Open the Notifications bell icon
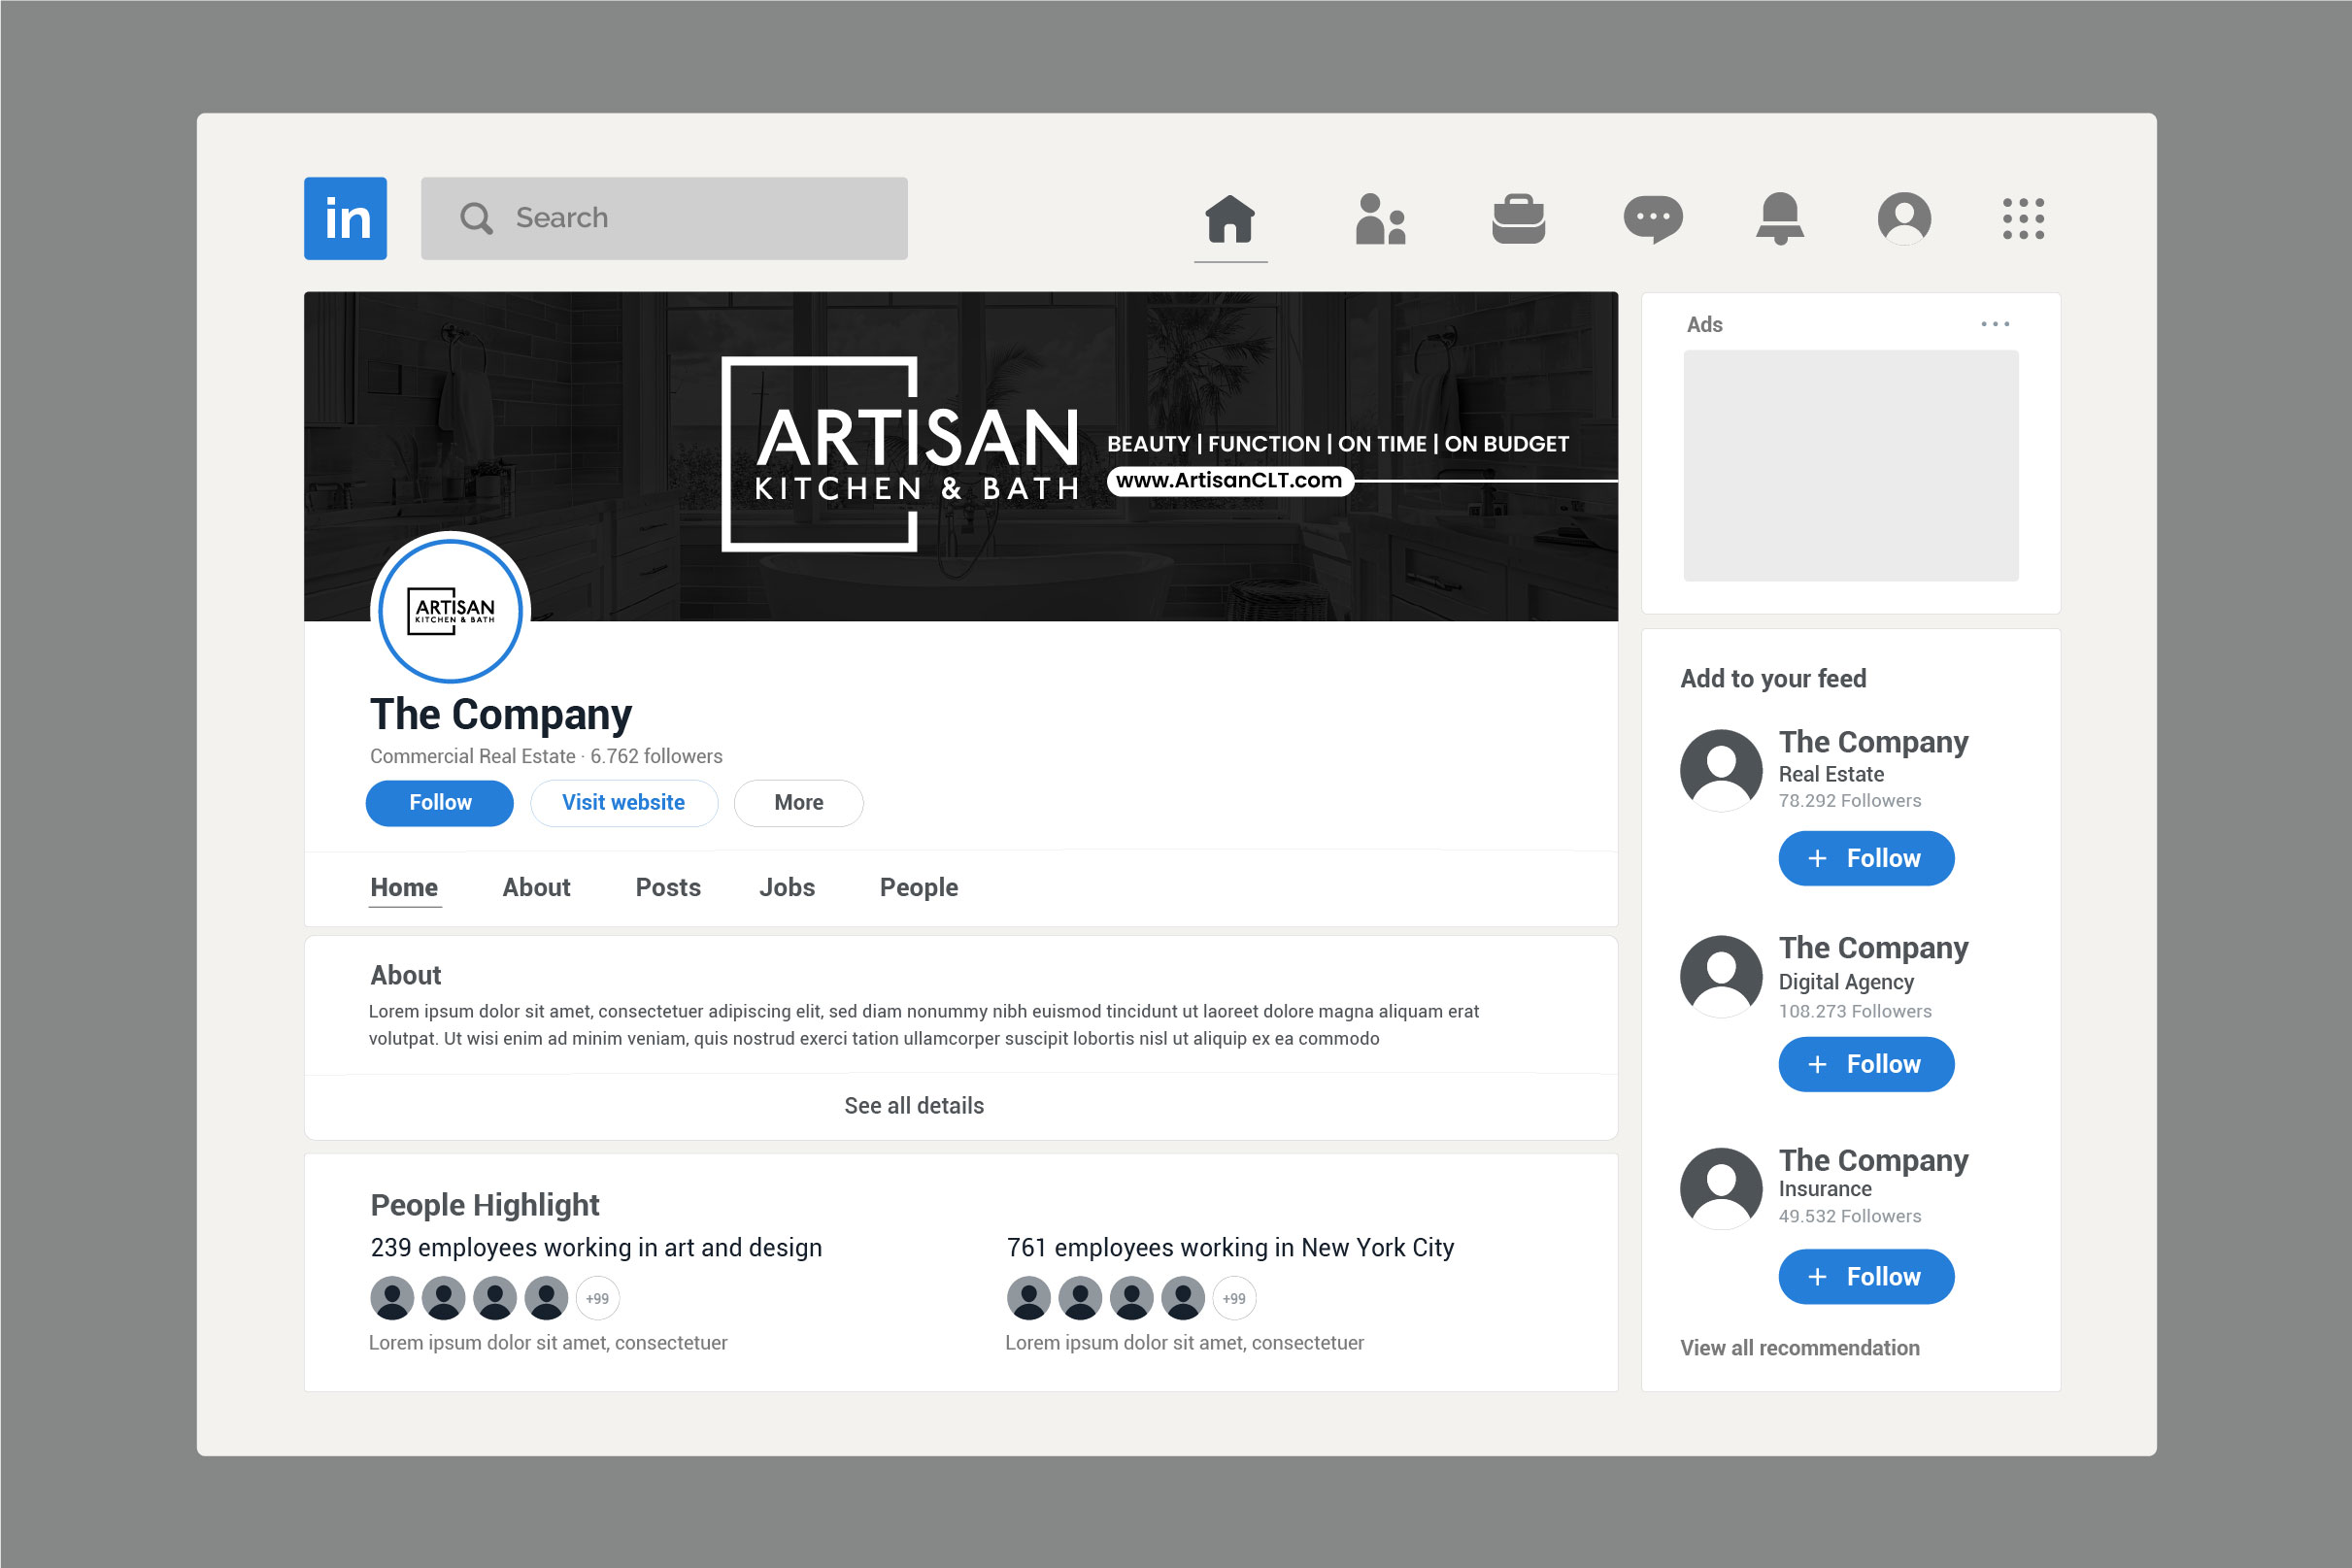The height and width of the screenshot is (1568, 2352). 1780,218
